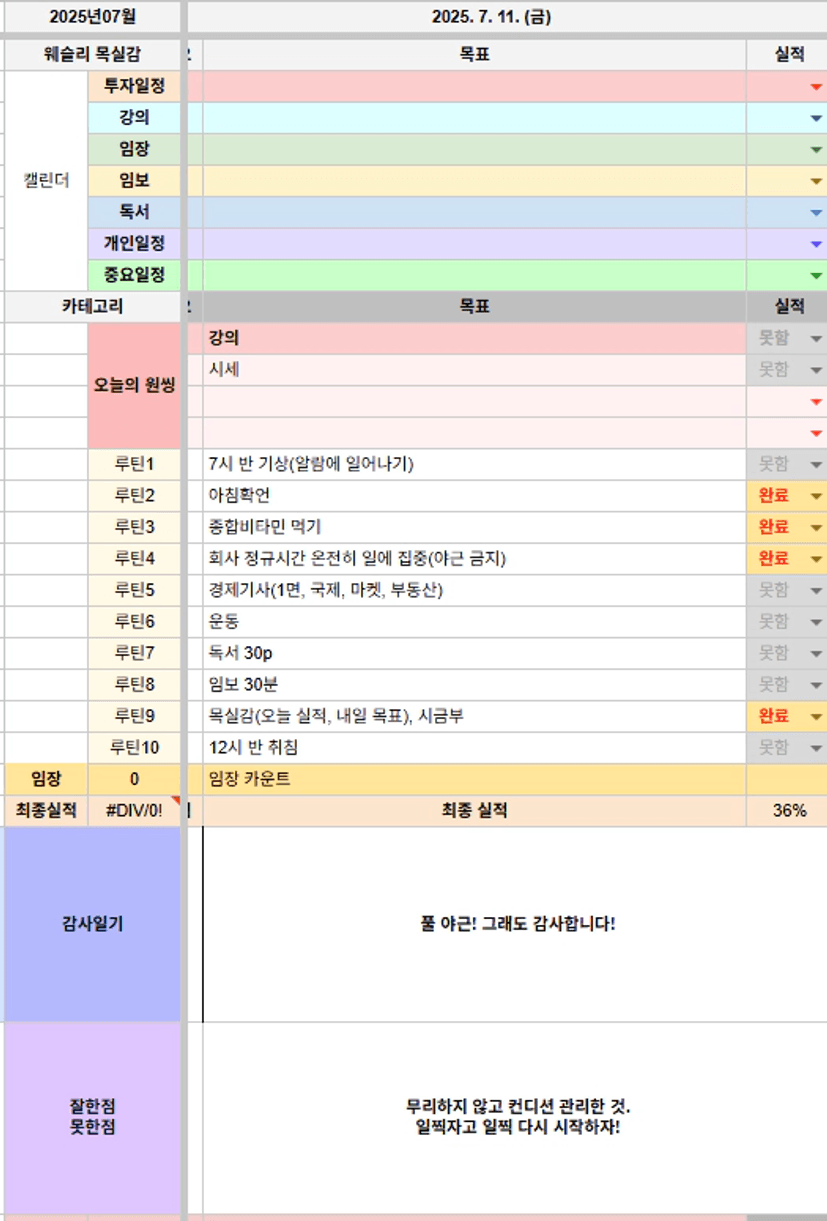The height and width of the screenshot is (1221, 827).
Task: Select the 풀 야근 gratitude entry cell
Action: 515,924
